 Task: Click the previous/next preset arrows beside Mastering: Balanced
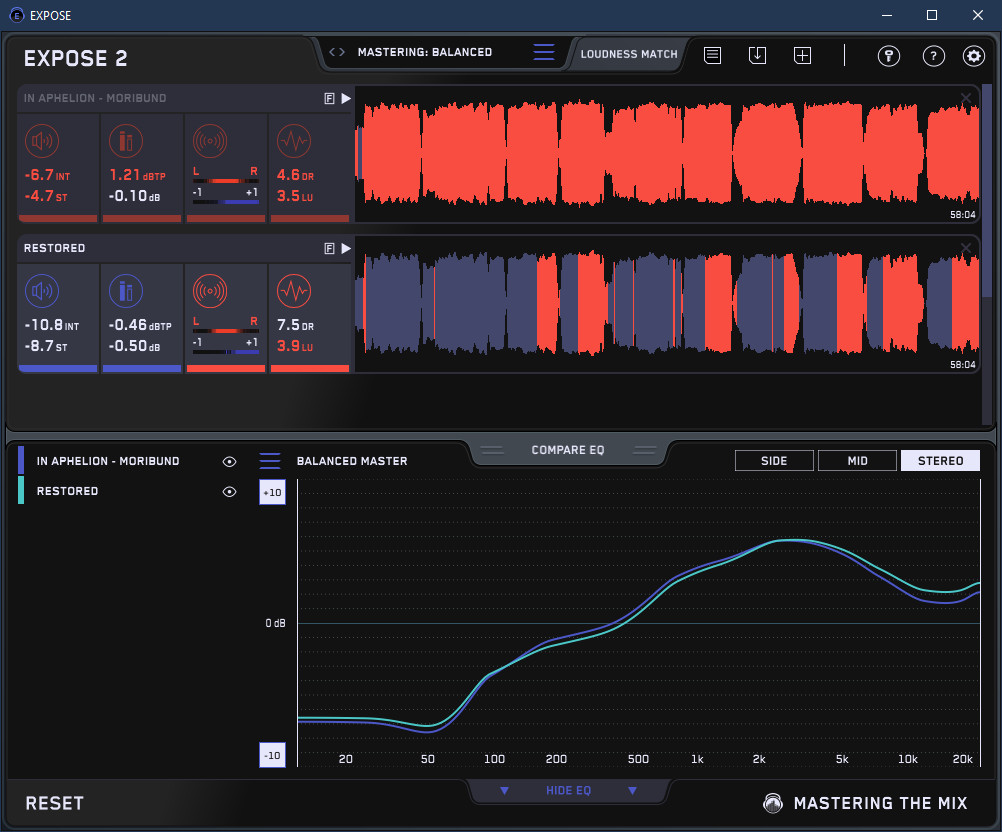[337, 52]
